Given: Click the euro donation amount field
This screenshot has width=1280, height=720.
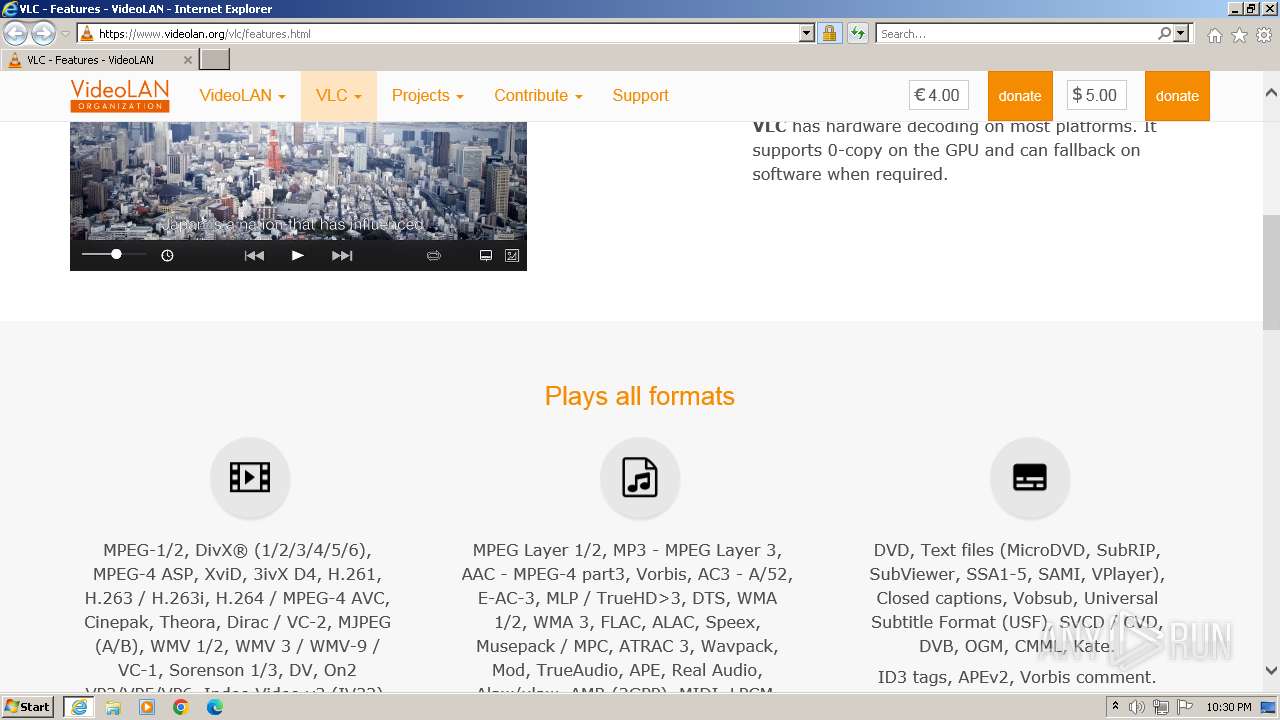Looking at the screenshot, I should (938, 96).
